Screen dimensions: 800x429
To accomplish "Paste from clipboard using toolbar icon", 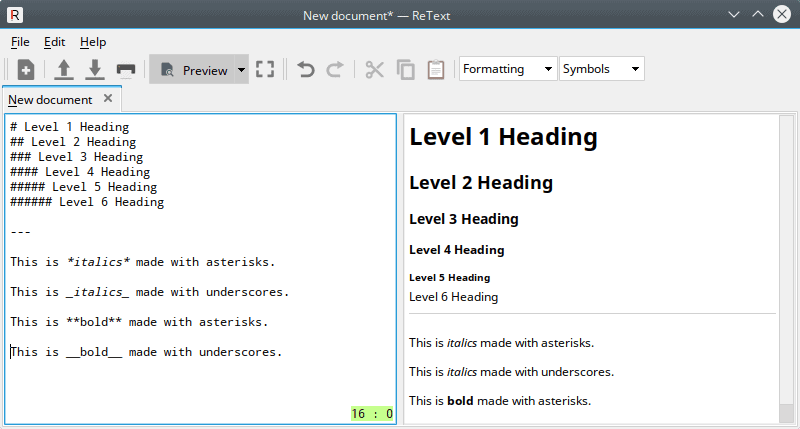I will point(436,70).
